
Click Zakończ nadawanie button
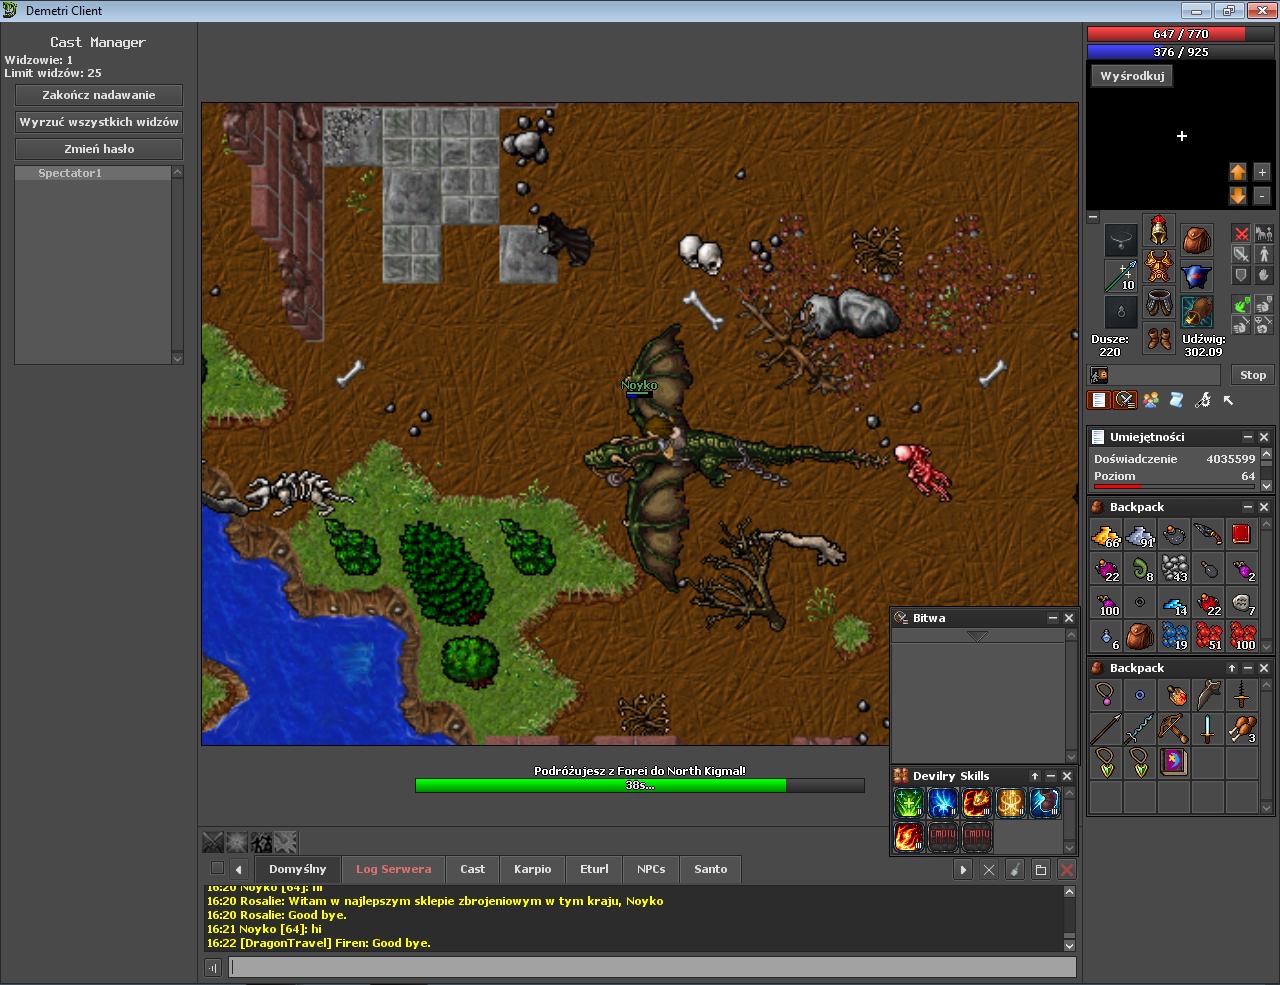point(99,95)
